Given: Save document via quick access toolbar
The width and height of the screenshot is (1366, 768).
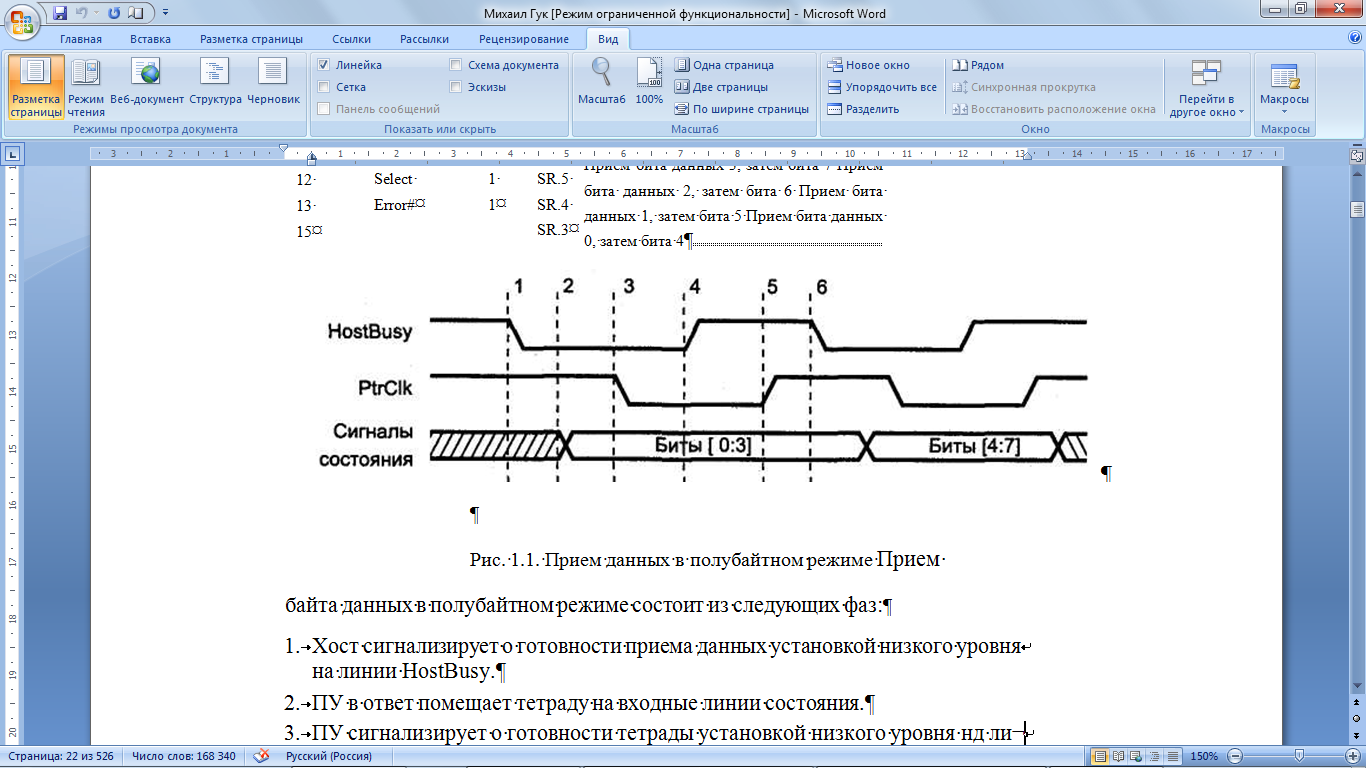Looking at the screenshot, I should click(x=60, y=13).
